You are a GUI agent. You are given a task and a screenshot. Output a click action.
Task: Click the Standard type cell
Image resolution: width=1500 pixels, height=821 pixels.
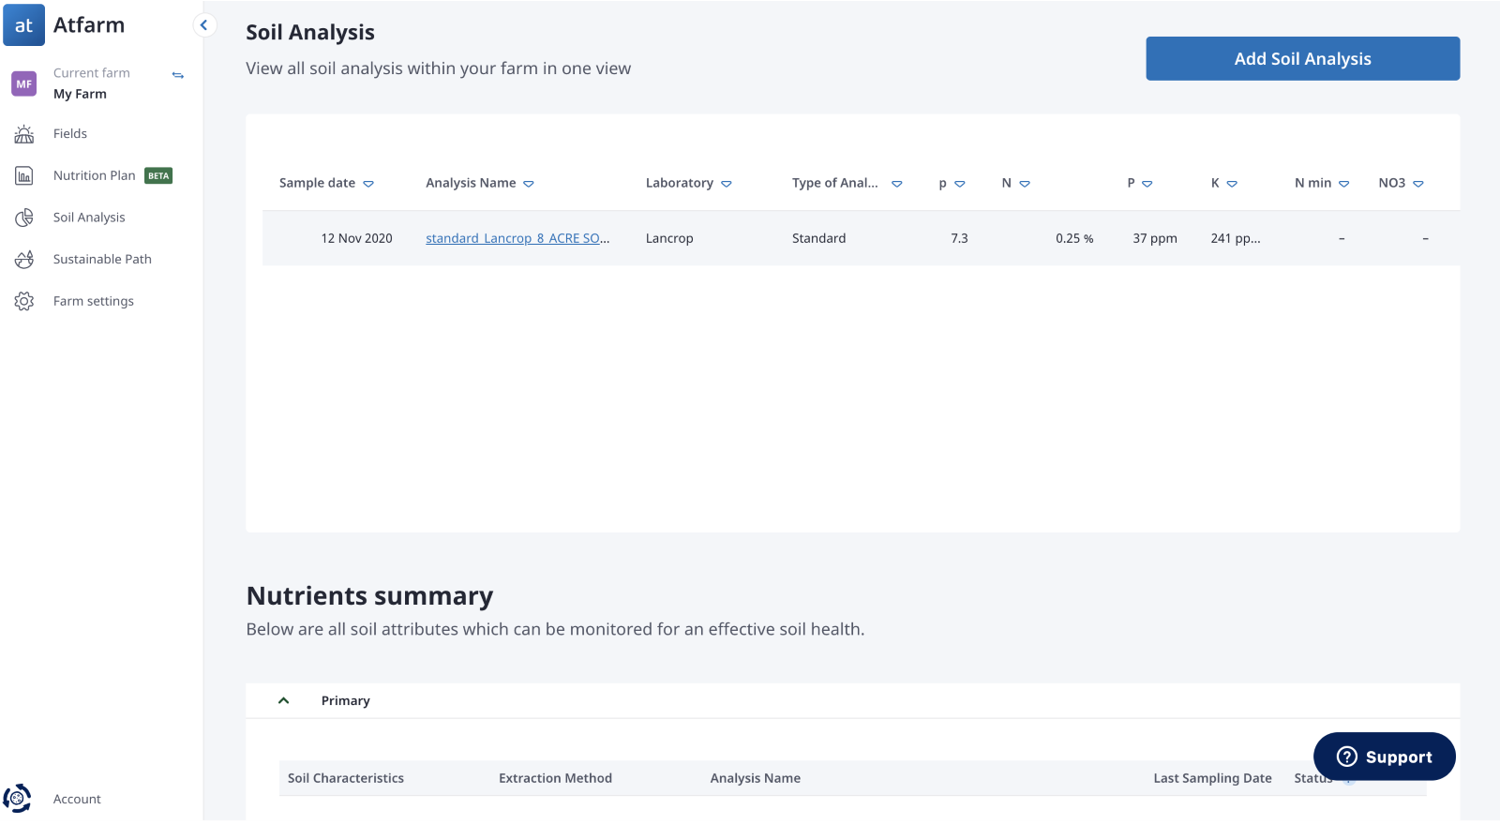click(x=818, y=238)
